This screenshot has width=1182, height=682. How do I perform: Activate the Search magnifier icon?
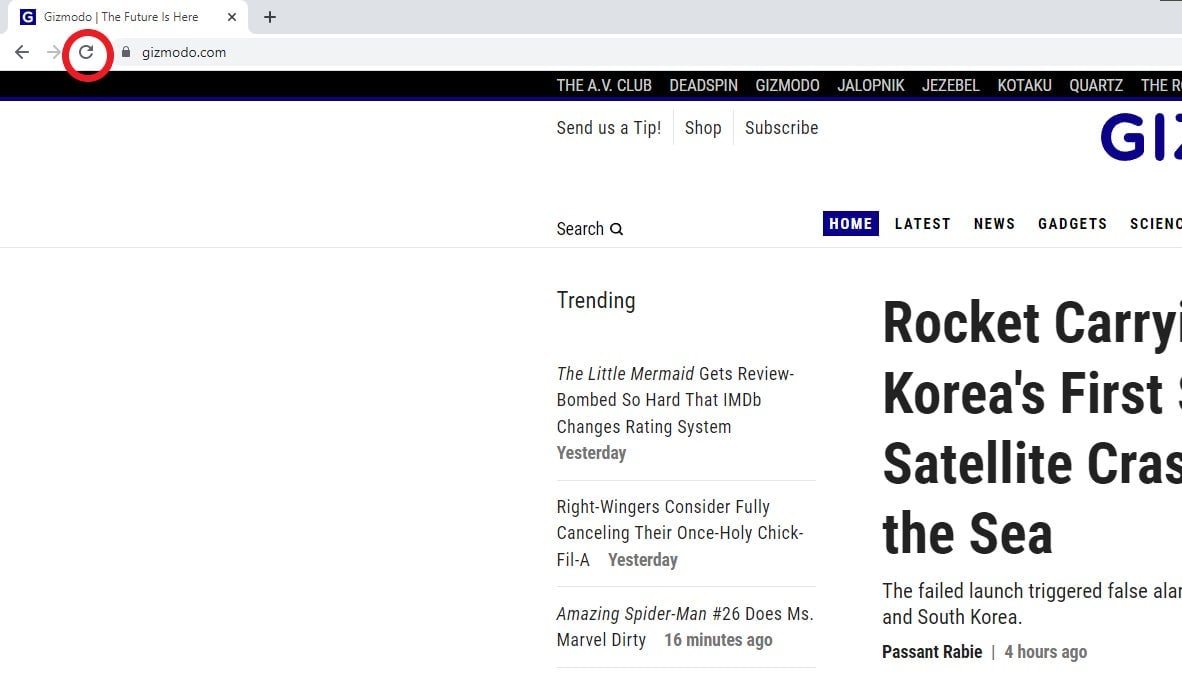click(x=618, y=229)
